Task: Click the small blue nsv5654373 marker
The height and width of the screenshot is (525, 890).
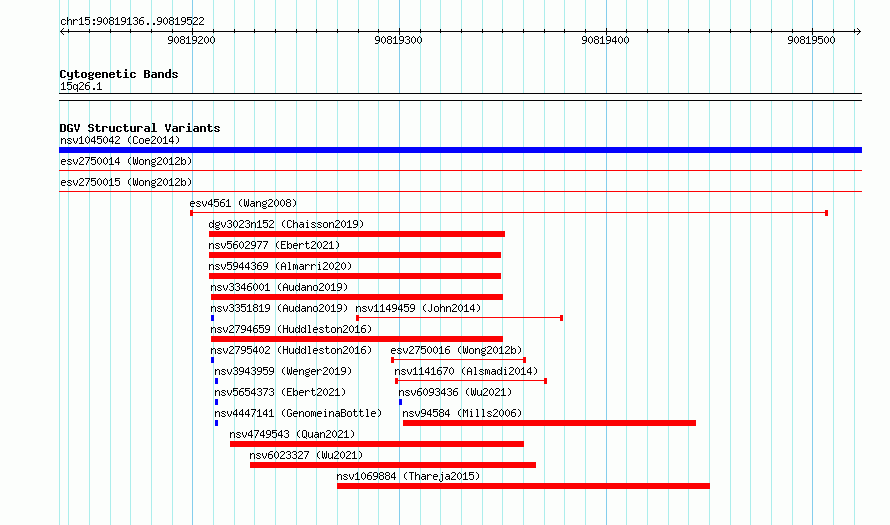Action: pyautogui.click(x=216, y=402)
